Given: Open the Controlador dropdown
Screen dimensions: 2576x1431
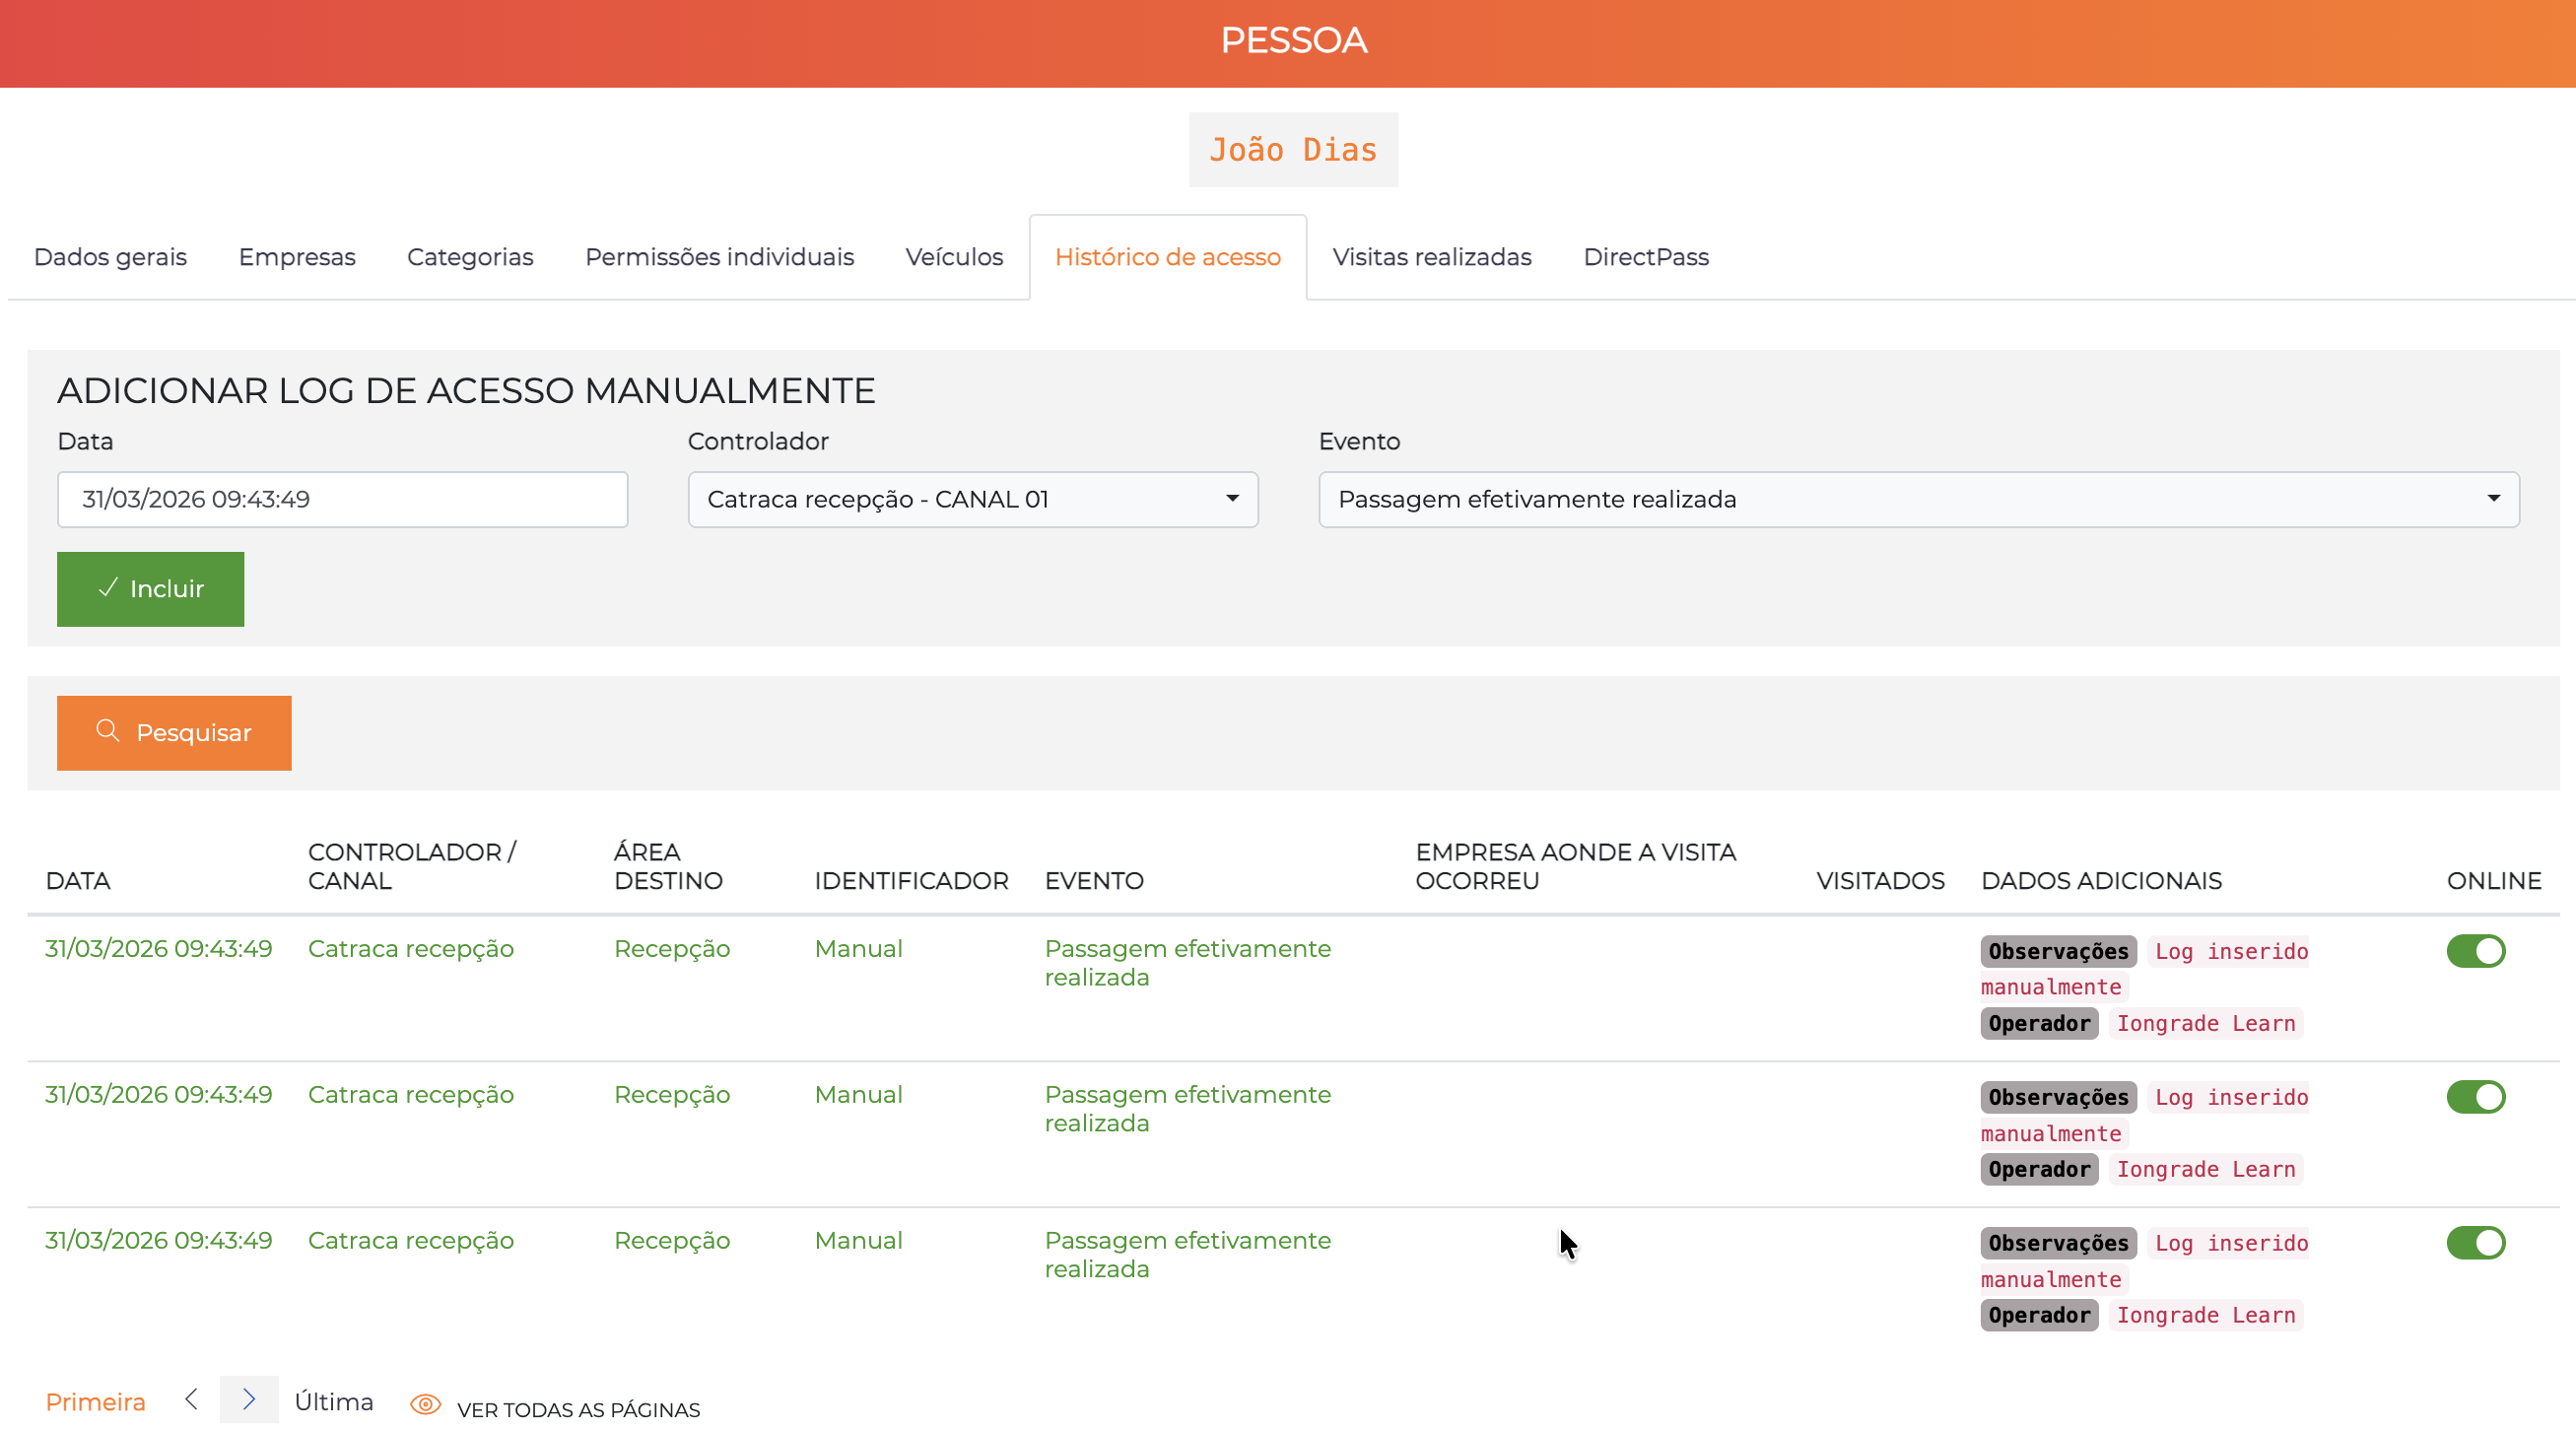Looking at the screenshot, I should click(972, 499).
